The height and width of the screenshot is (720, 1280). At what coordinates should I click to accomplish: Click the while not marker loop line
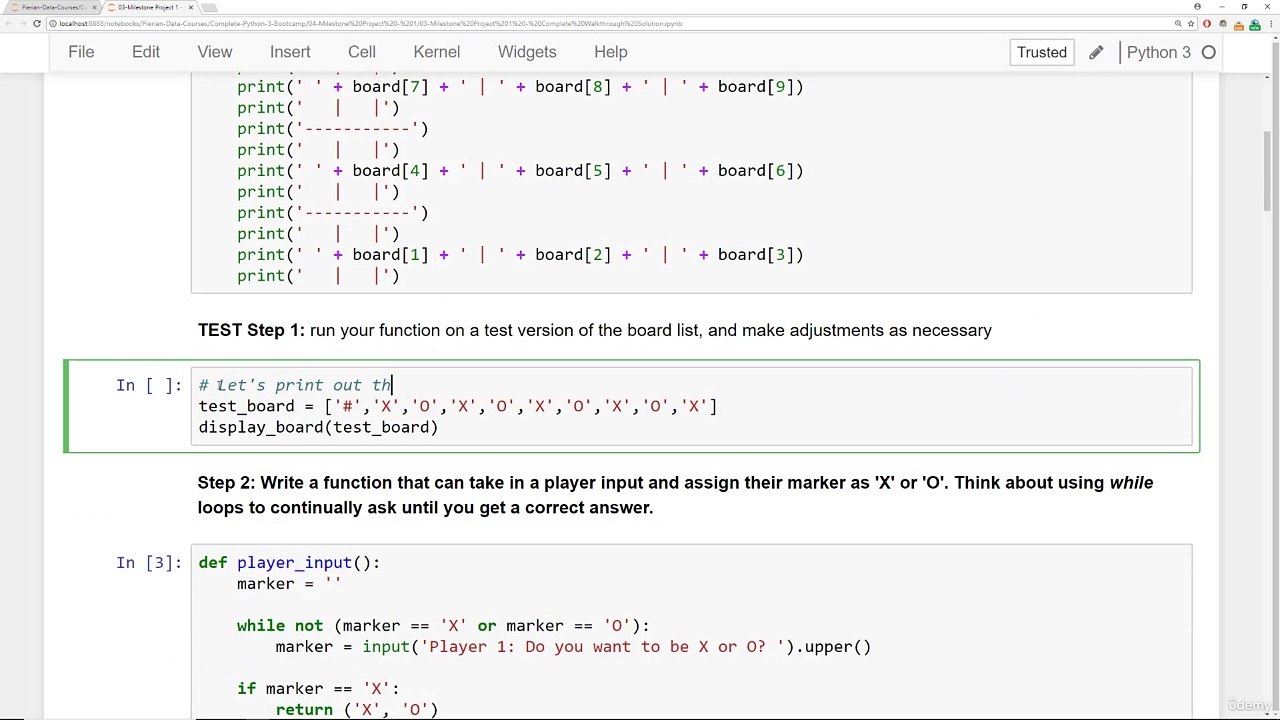coord(443,626)
